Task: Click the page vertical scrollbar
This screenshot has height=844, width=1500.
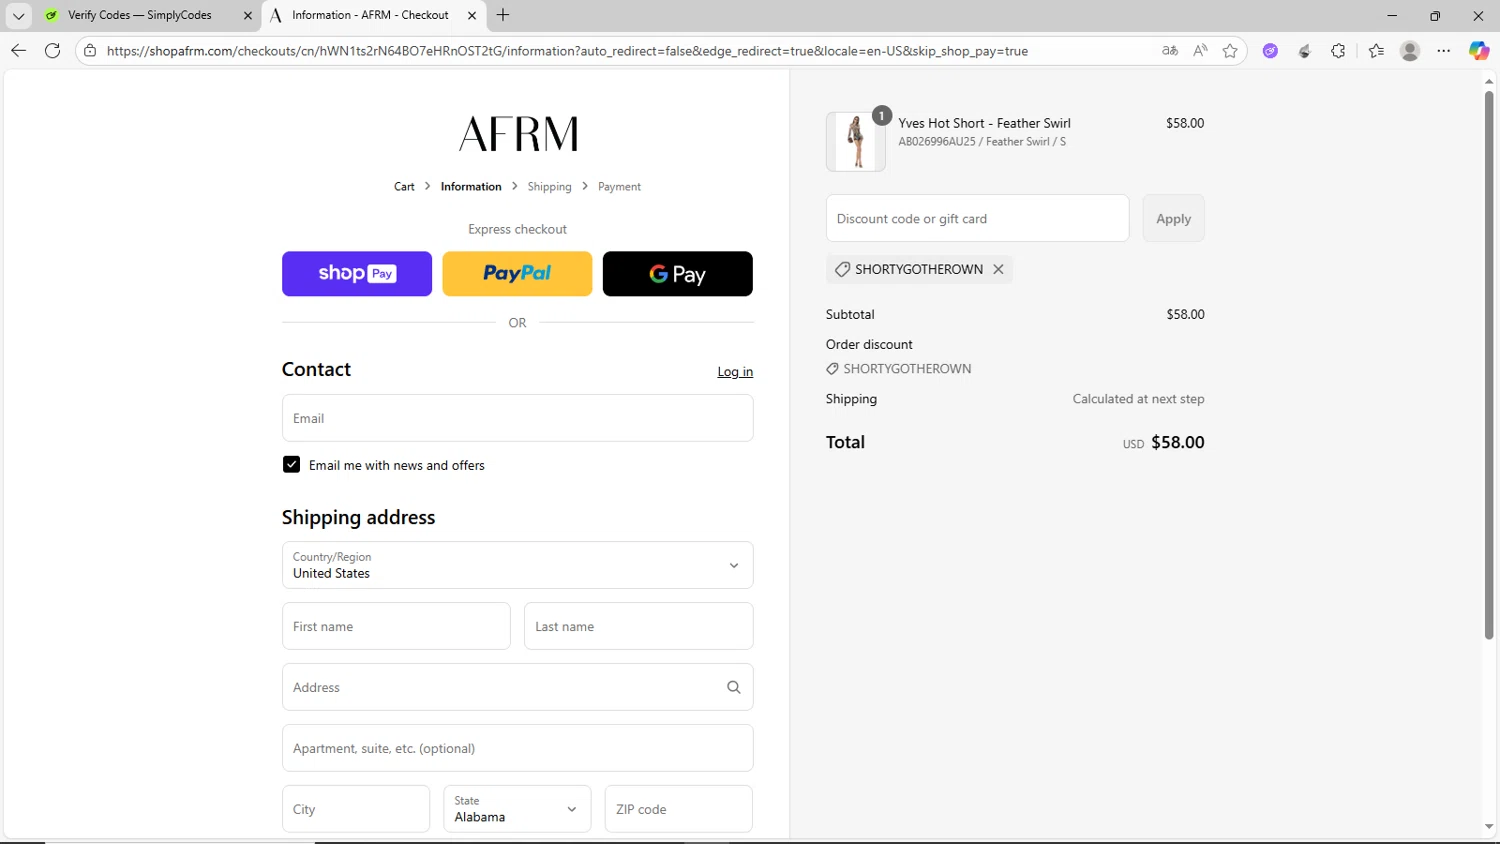Action: (1488, 365)
